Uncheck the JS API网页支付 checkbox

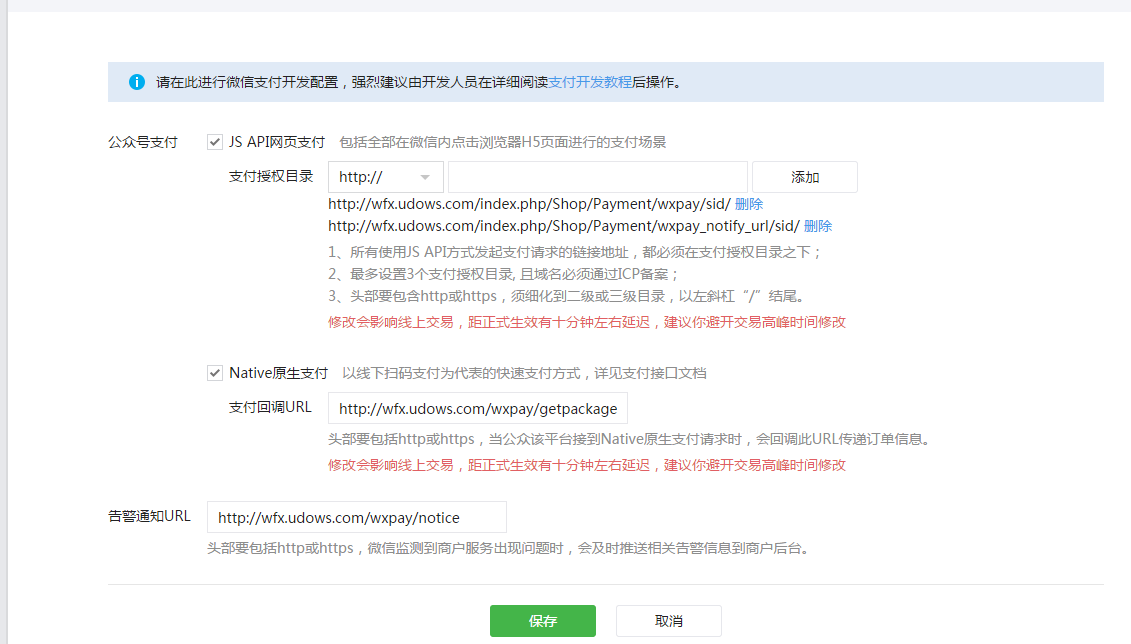point(215,142)
